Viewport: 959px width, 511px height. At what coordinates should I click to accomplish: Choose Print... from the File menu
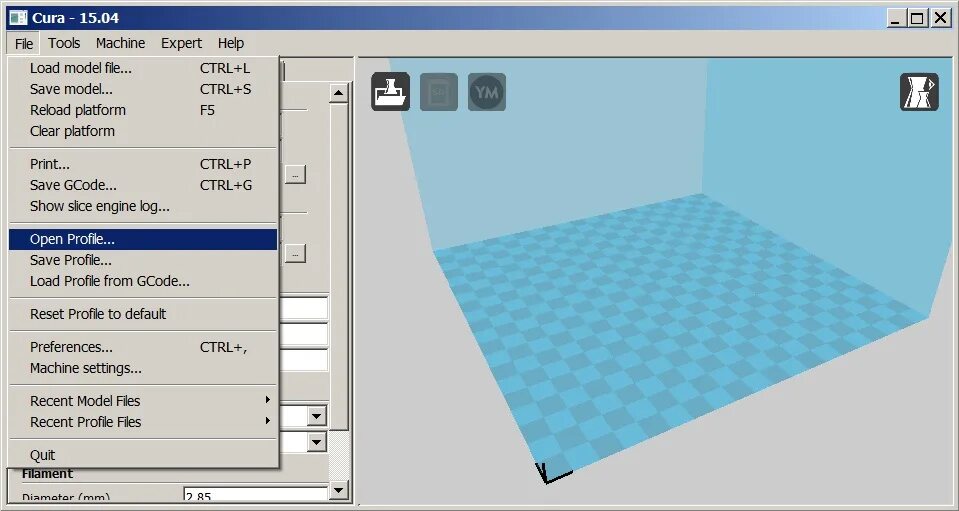tap(143, 164)
